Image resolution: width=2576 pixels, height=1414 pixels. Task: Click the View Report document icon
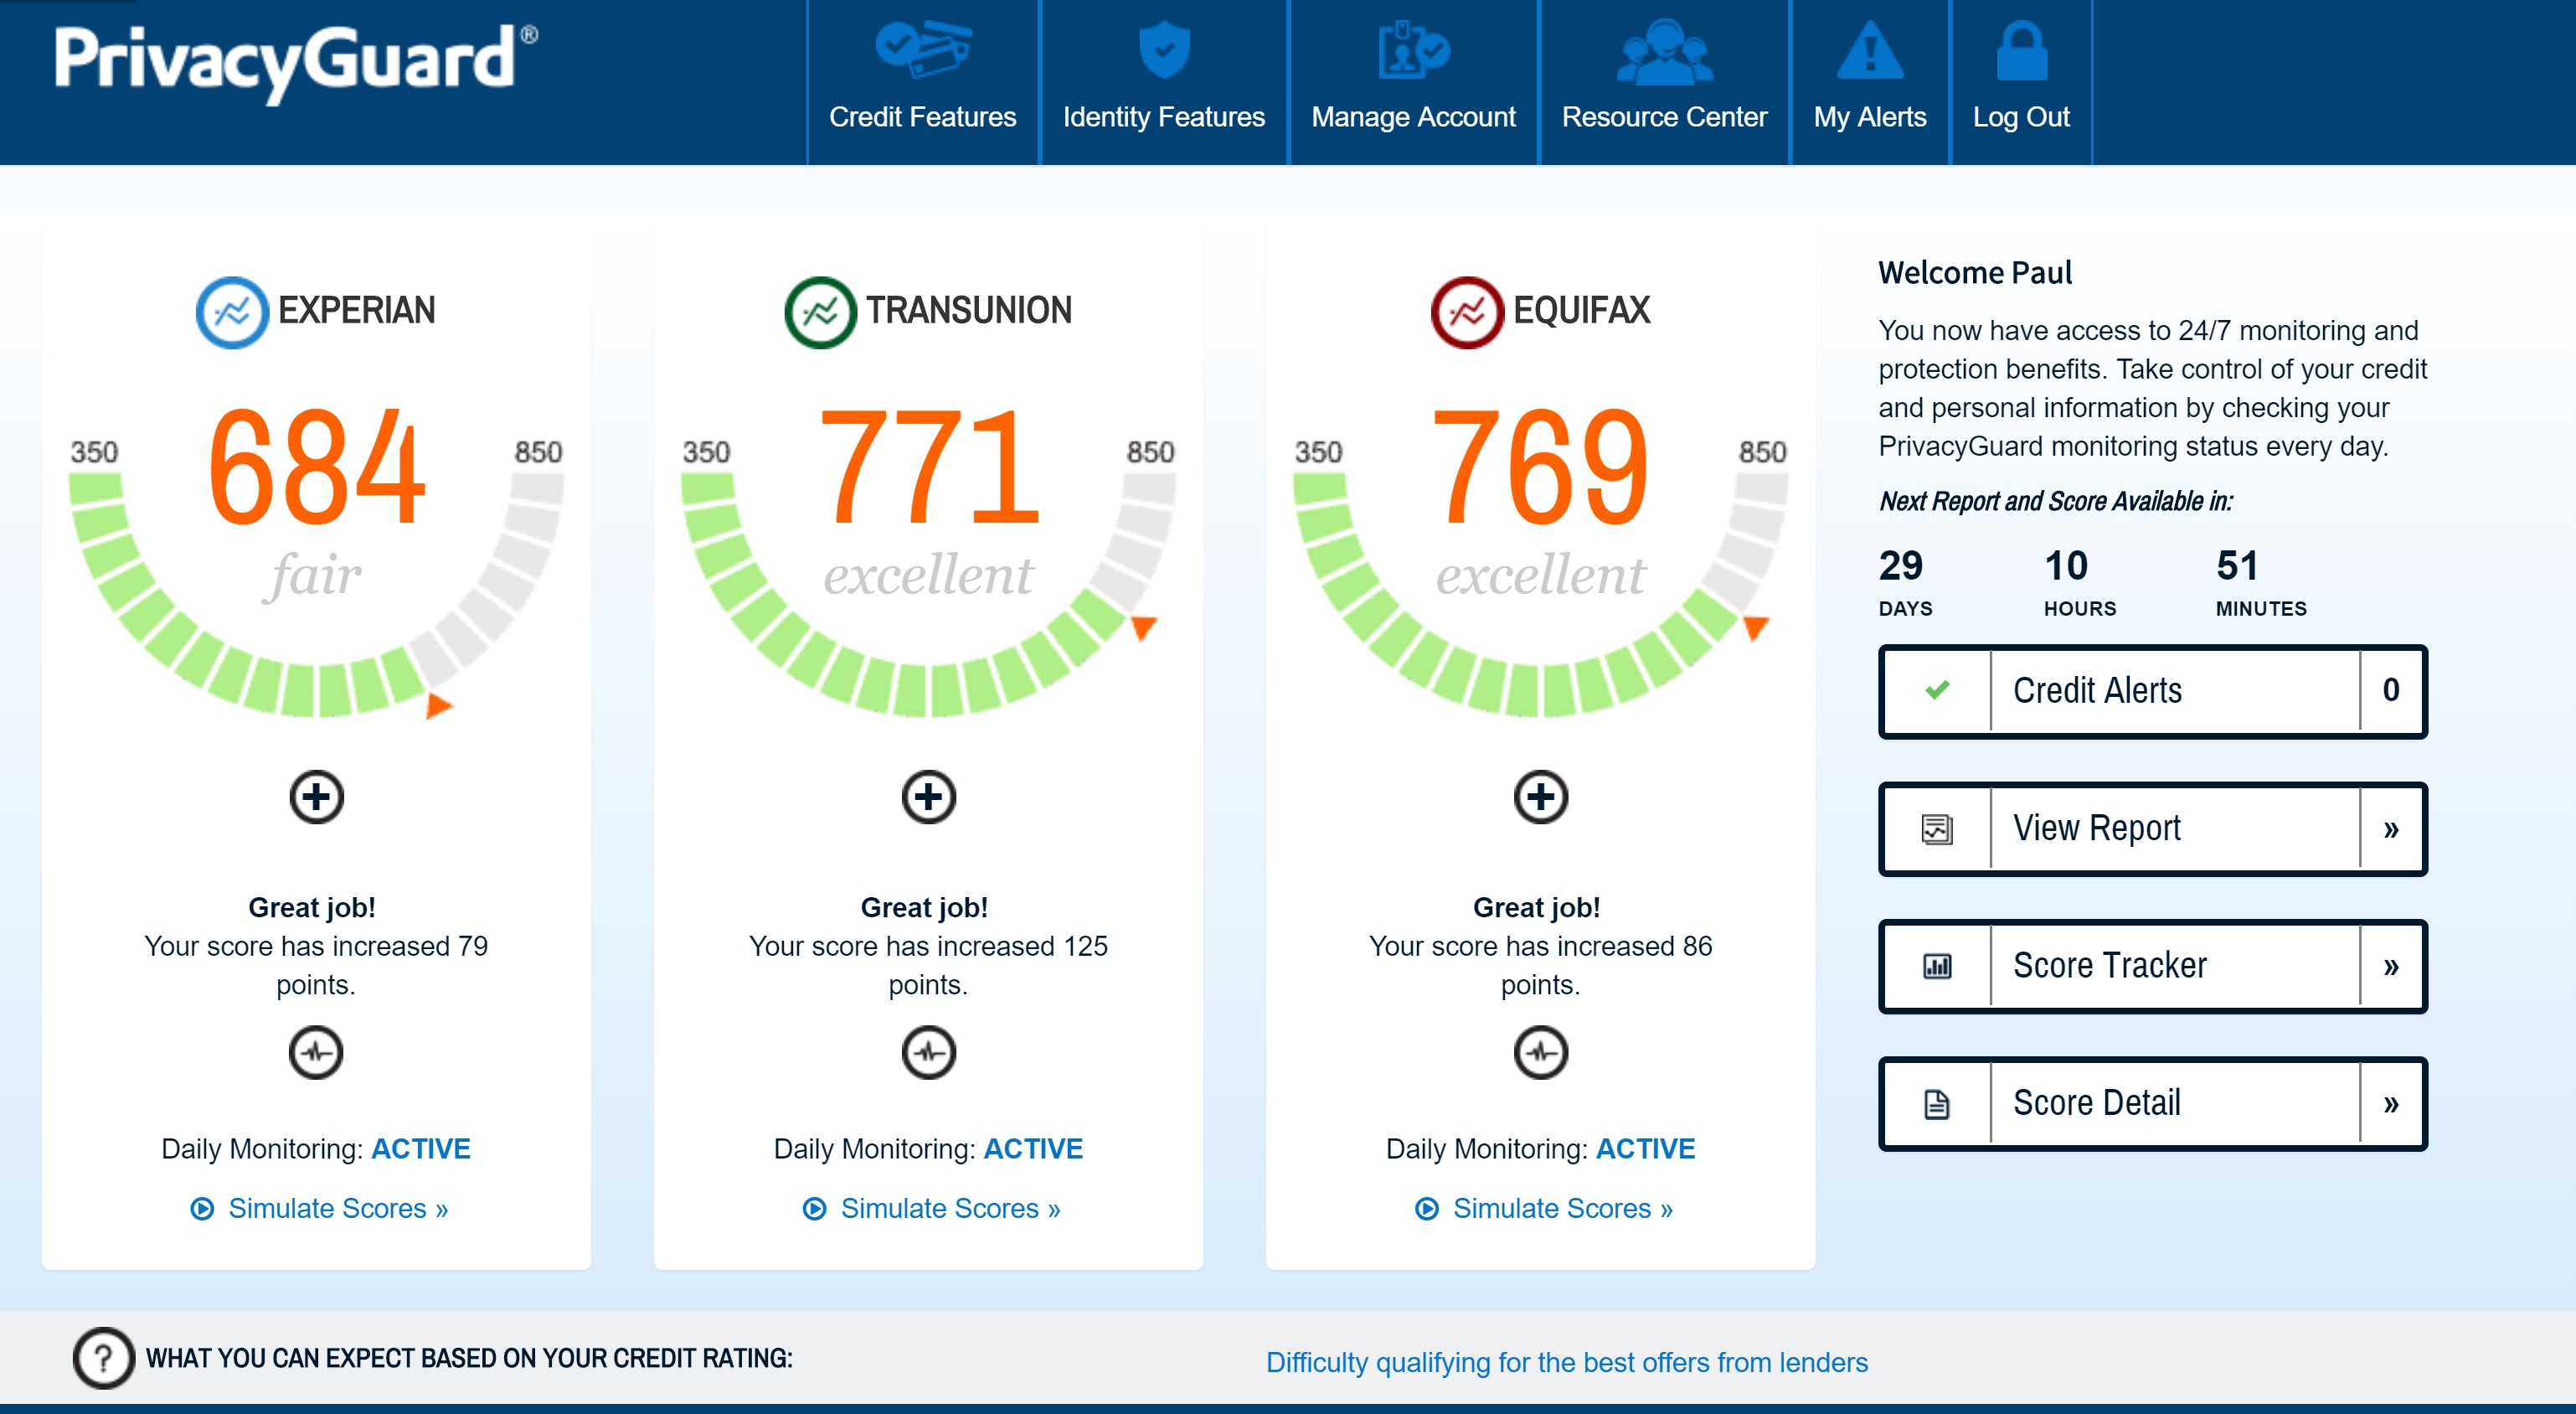(1937, 829)
